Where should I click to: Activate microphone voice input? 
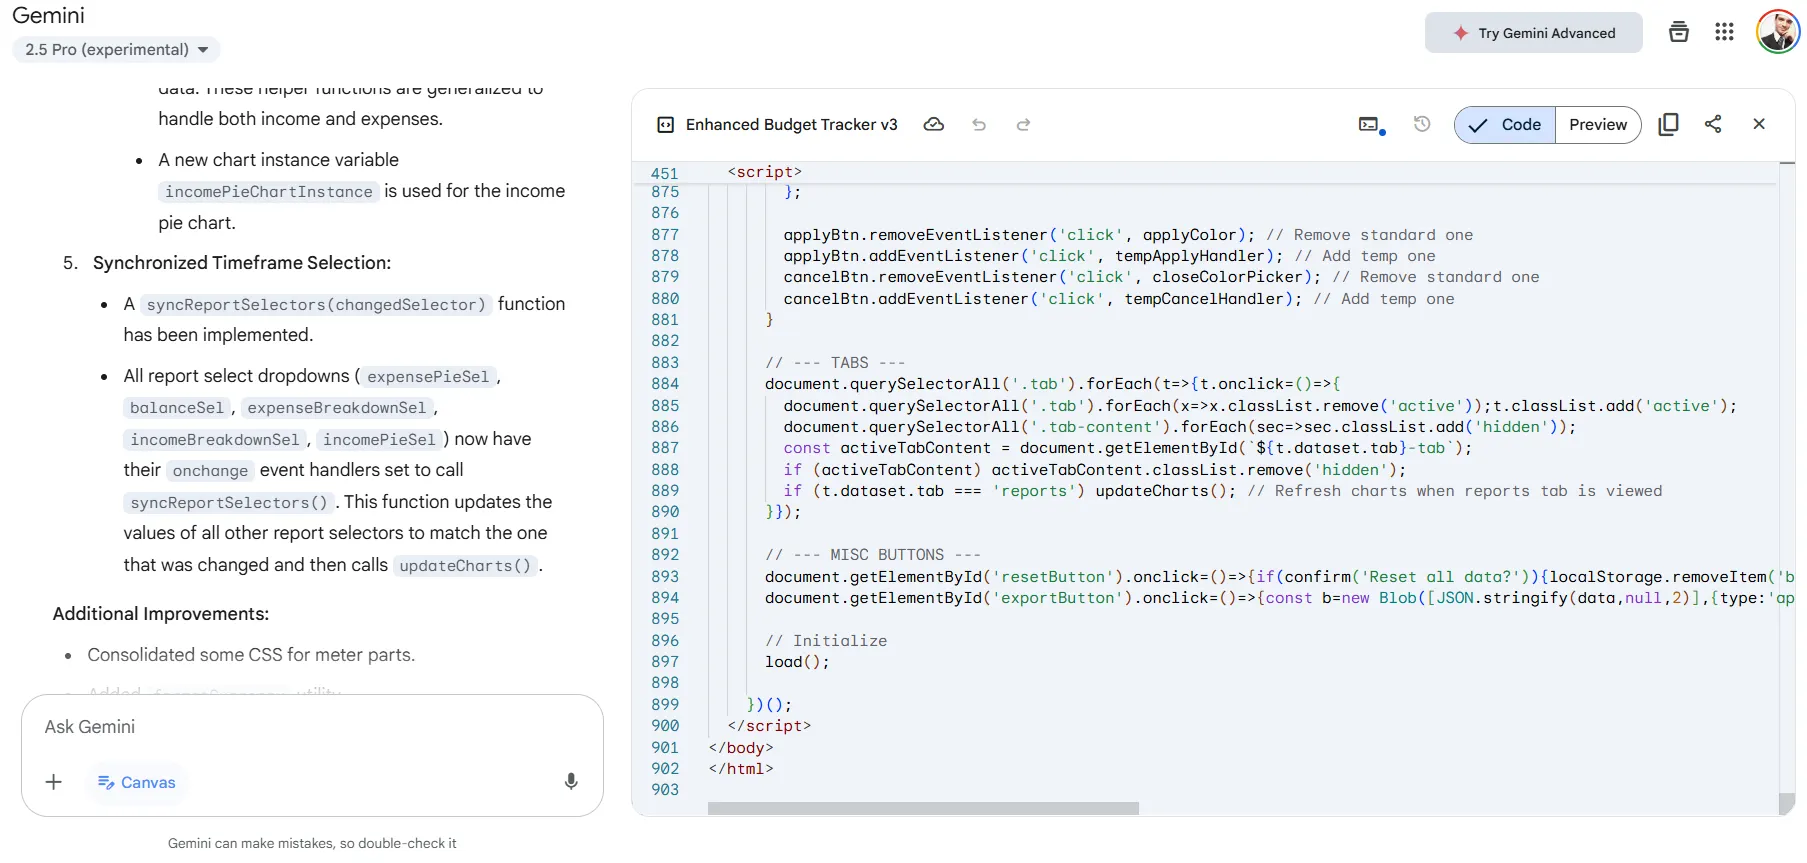[x=571, y=781]
